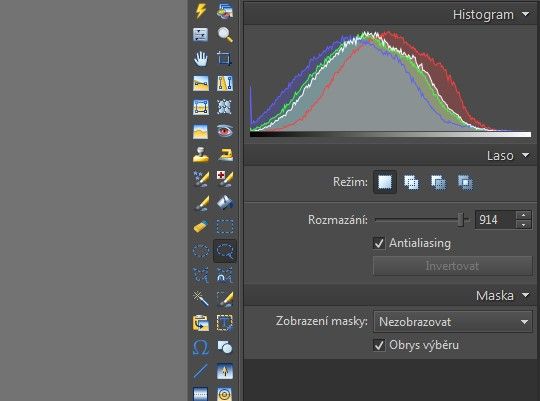
Task: Select the Magic Wand tool
Action: pos(201,299)
